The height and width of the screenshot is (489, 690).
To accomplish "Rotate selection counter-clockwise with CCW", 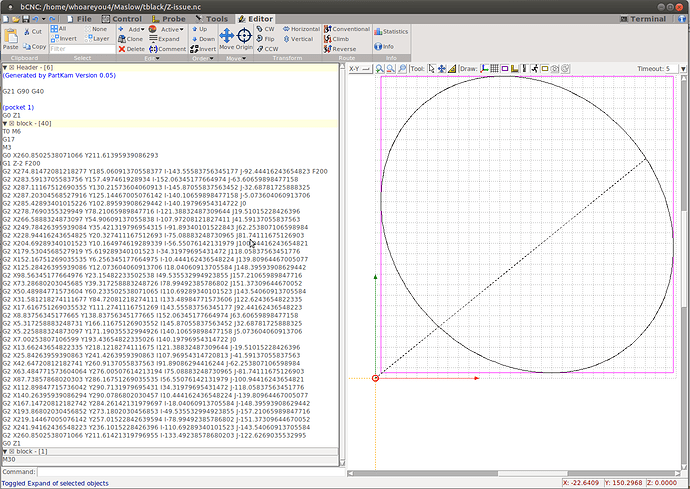I will pos(267,49).
